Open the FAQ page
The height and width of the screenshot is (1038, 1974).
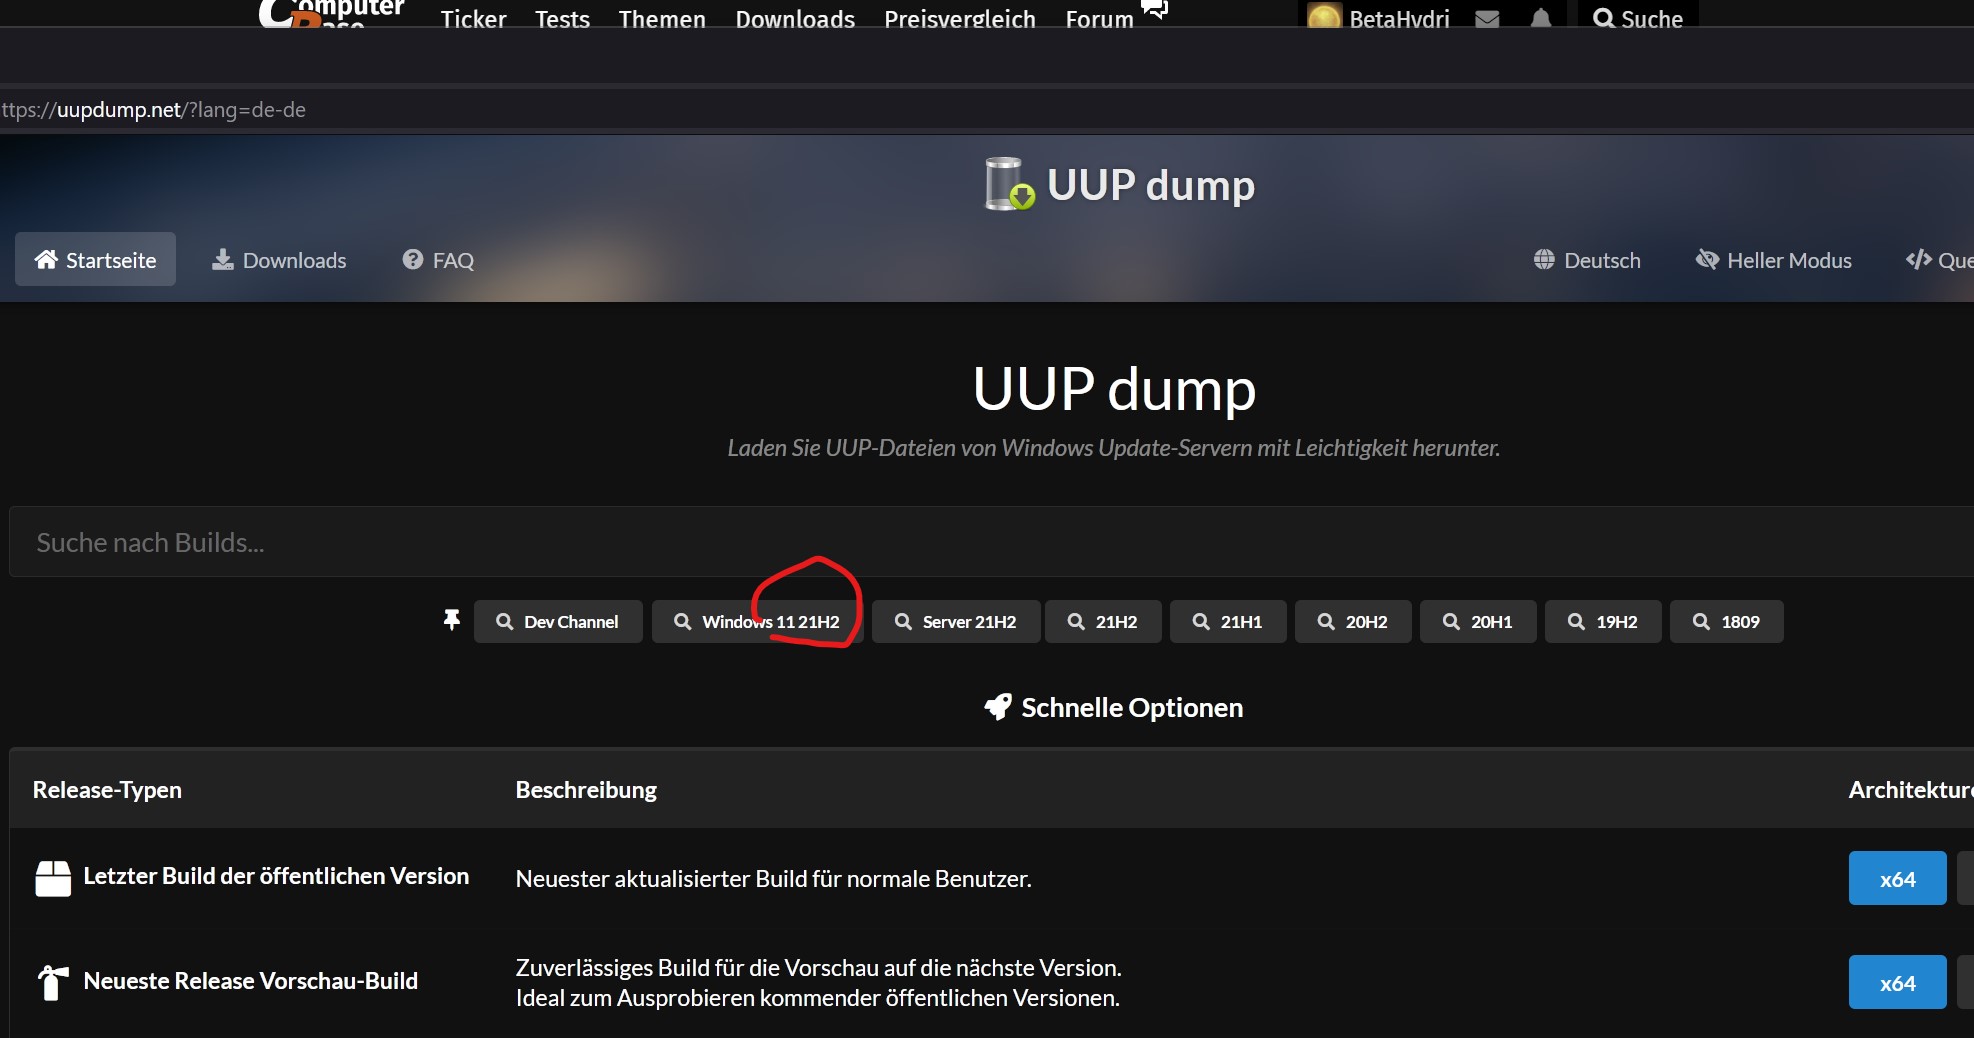coord(438,260)
